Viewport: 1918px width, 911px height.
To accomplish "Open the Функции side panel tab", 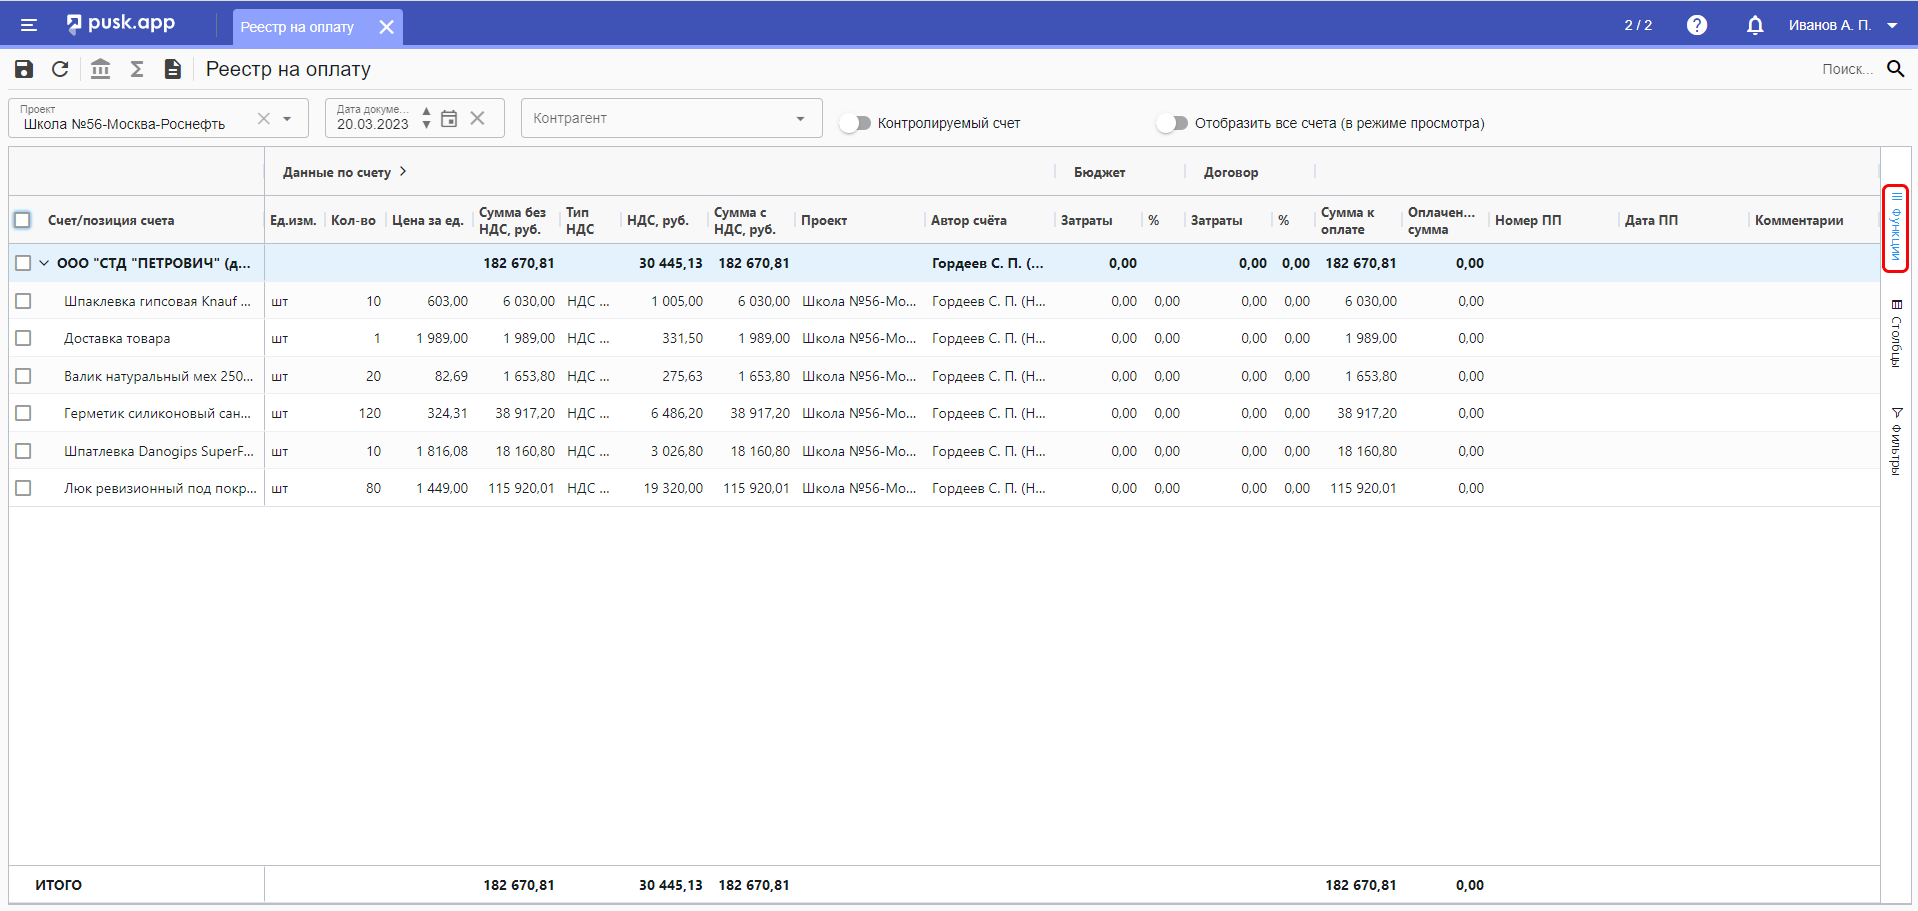I will point(1895,228).
